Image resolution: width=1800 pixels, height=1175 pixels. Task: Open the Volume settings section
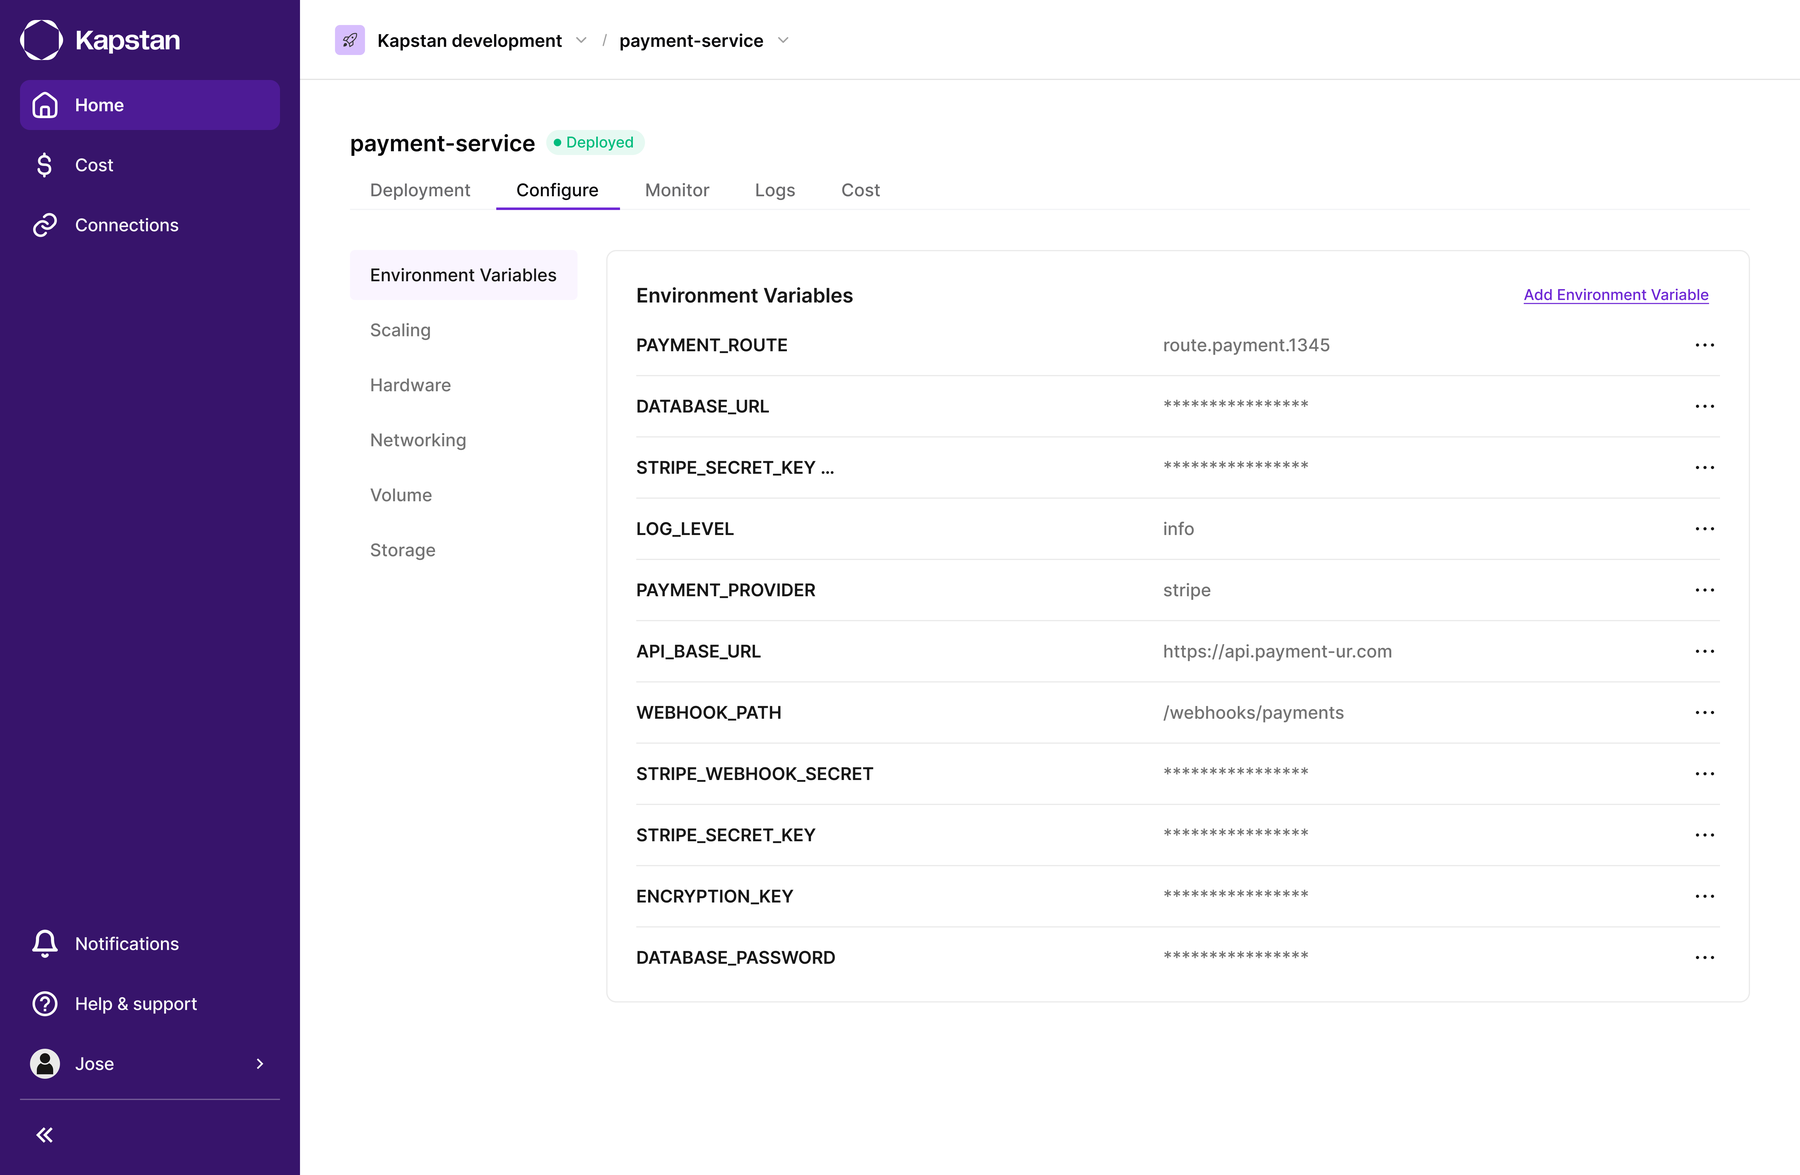pos(401,495)
